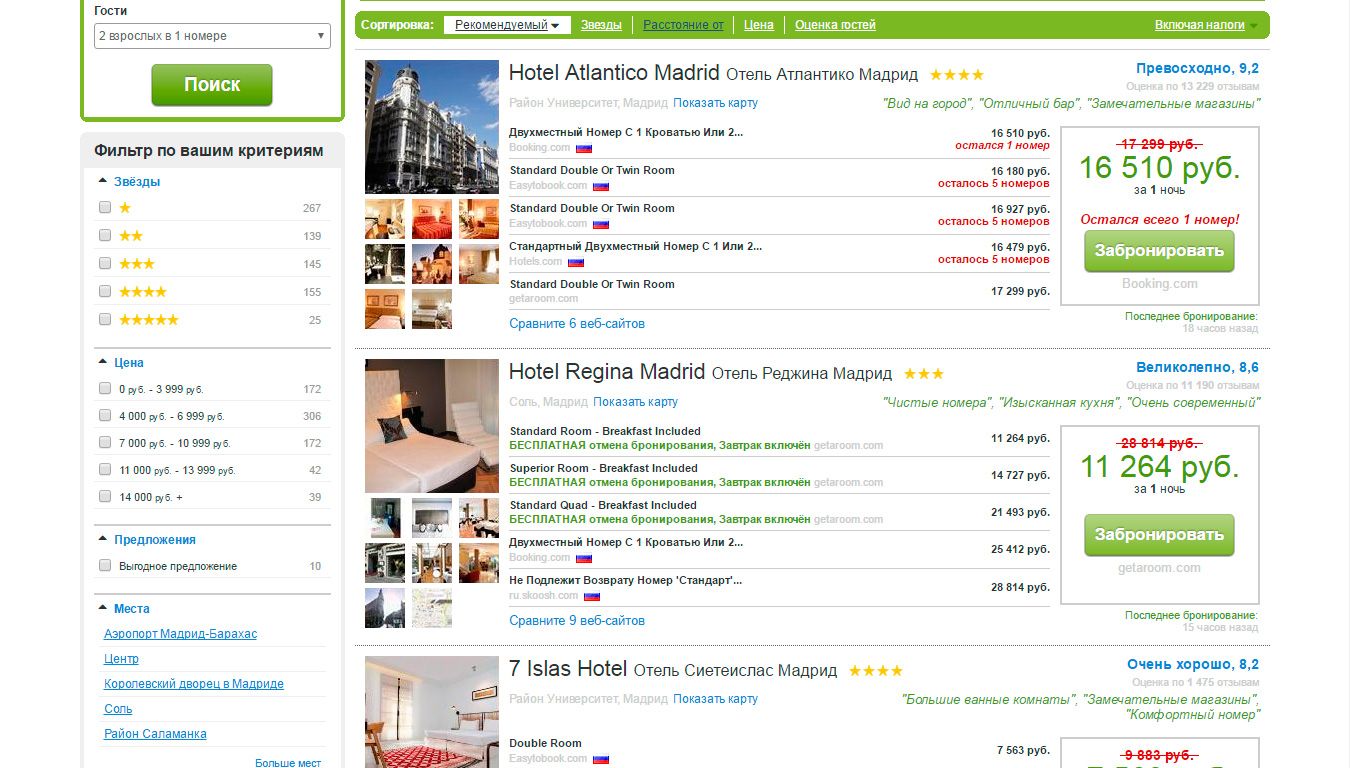Open the guests dropdown '2 взрослых в 1 номере'
The image size is (1350, 768).
coord(212,36)
